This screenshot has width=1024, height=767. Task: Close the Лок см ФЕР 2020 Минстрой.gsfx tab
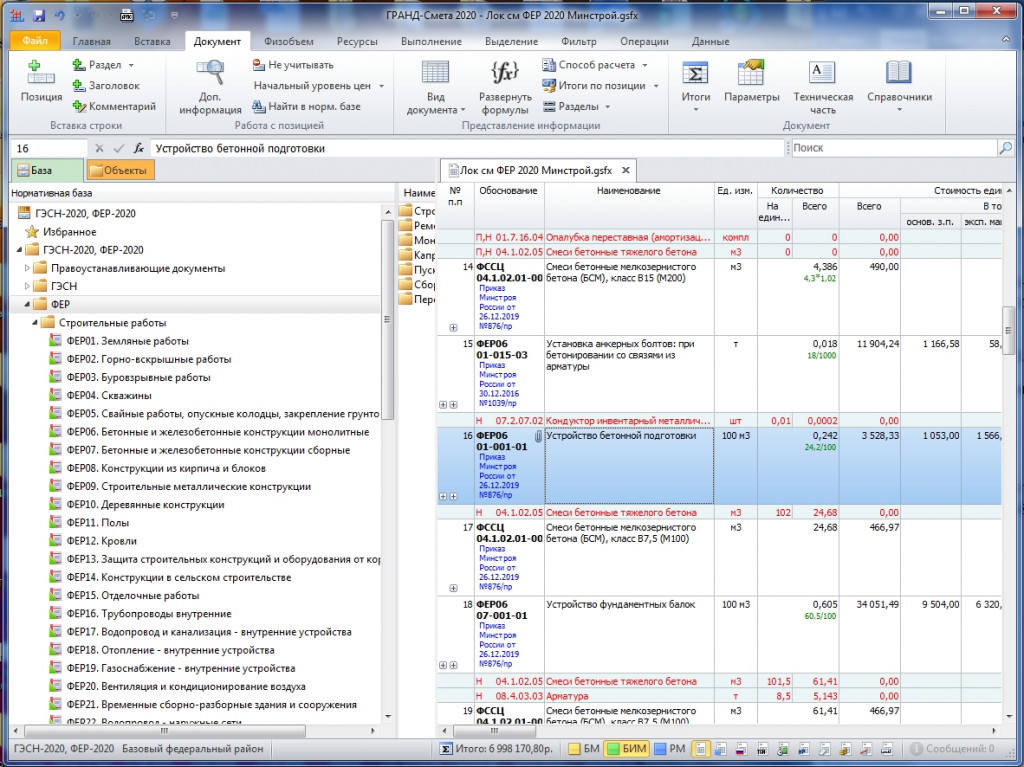(x=626, y=170)
